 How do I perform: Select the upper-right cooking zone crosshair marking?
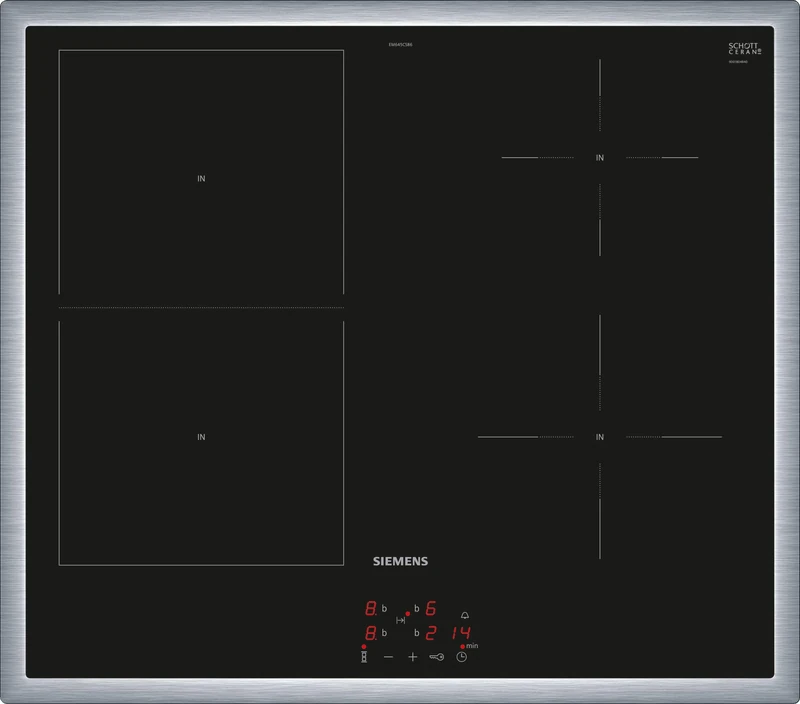coord(598,157)
